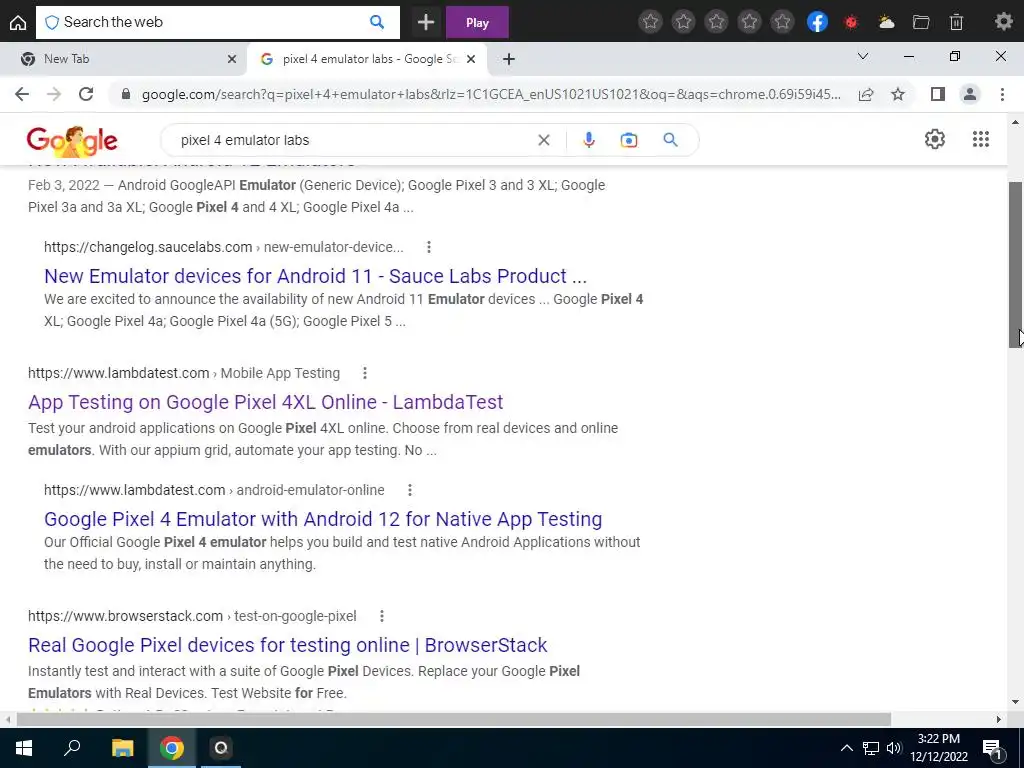
Task: Click the vertical scrollbar thumb
Action: (1015, 264)
